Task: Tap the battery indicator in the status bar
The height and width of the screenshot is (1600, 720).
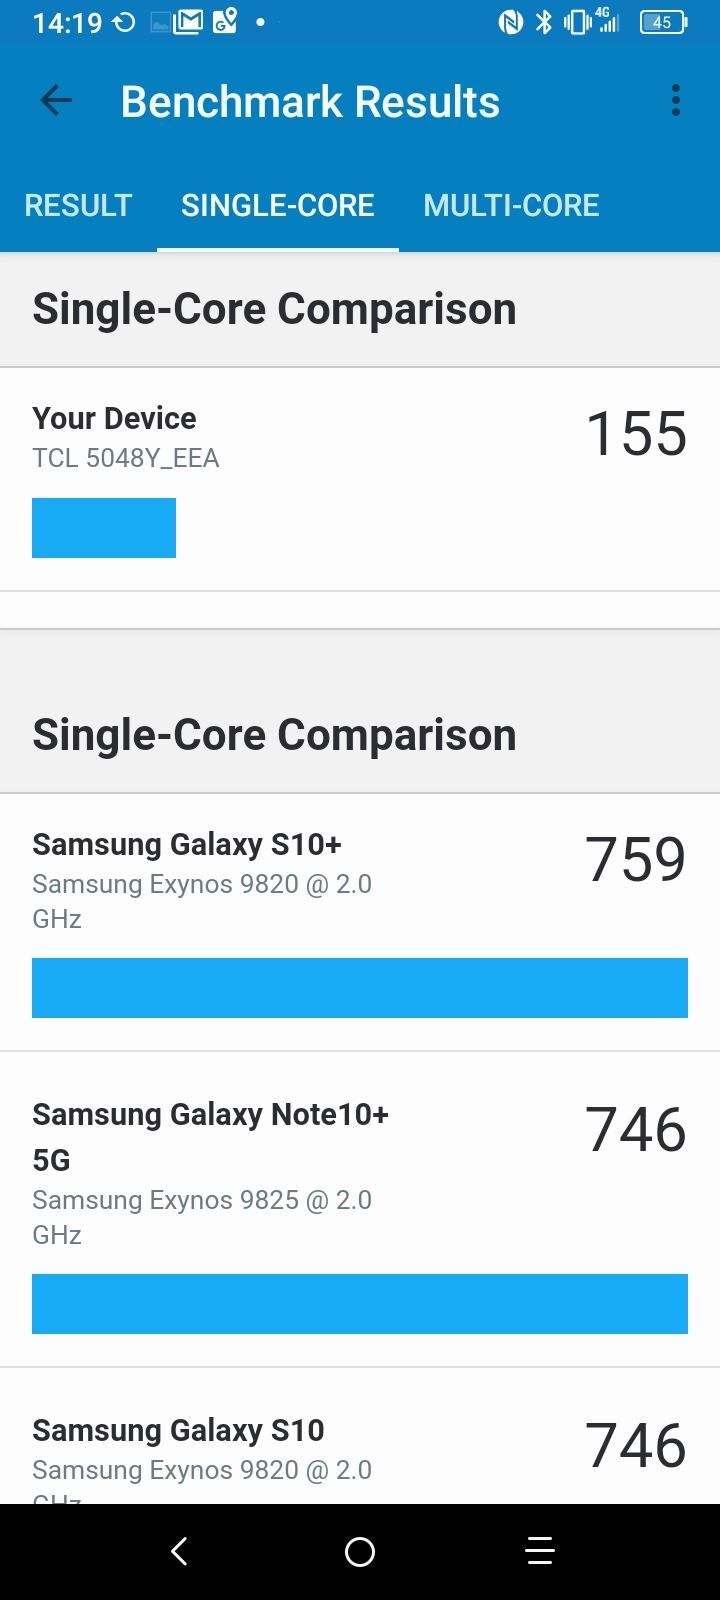Action: click(x=663, y=22)
